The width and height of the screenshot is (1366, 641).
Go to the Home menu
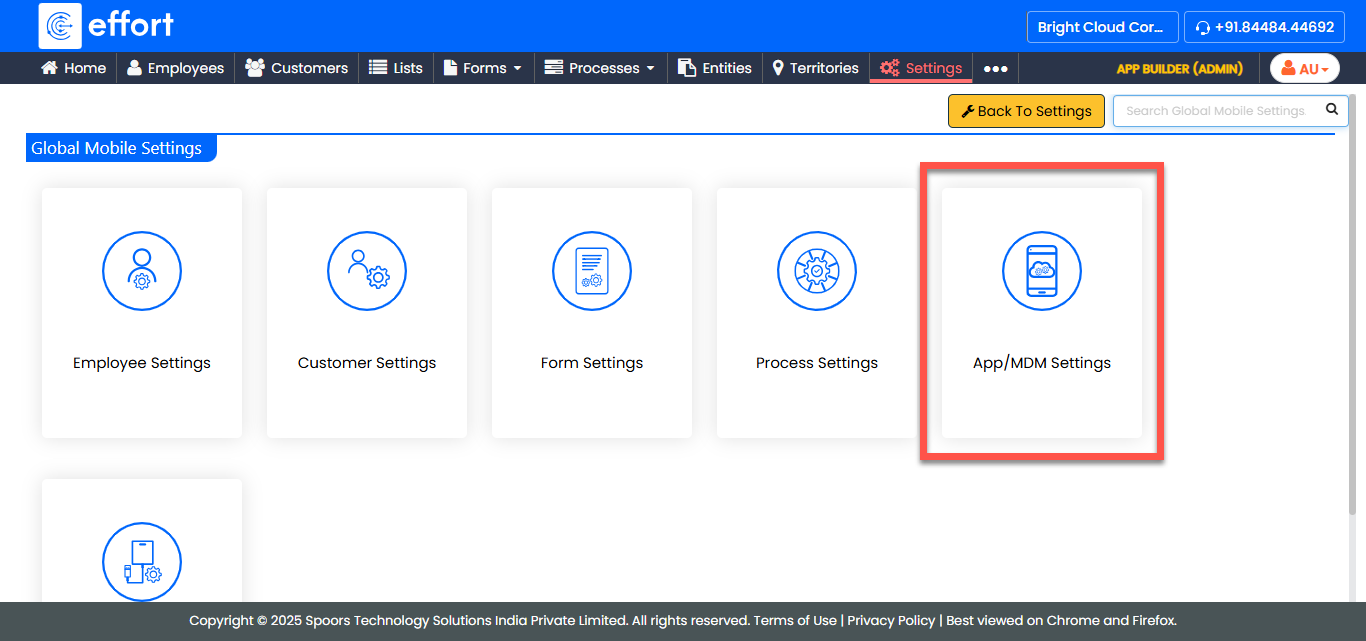(73, 68)
